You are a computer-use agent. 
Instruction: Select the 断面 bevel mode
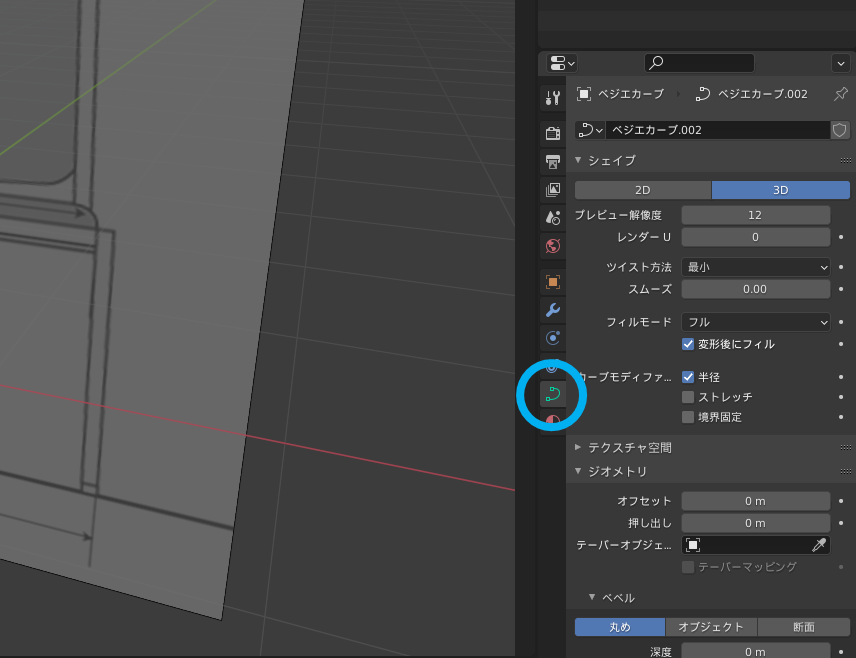[x=804, y=627]
